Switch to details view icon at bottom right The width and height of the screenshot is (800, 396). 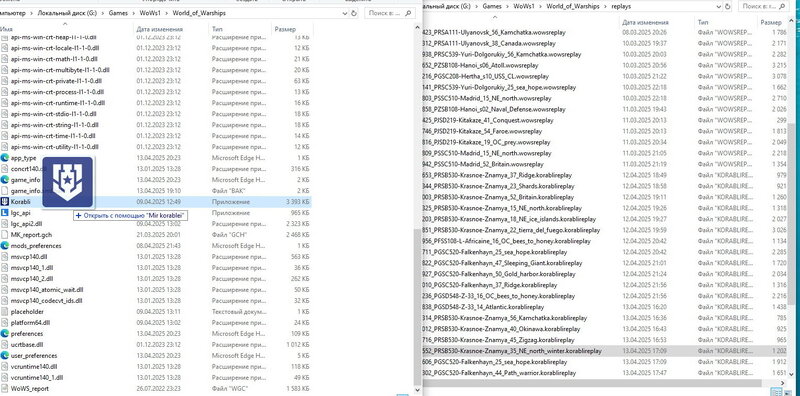point(776,391)
